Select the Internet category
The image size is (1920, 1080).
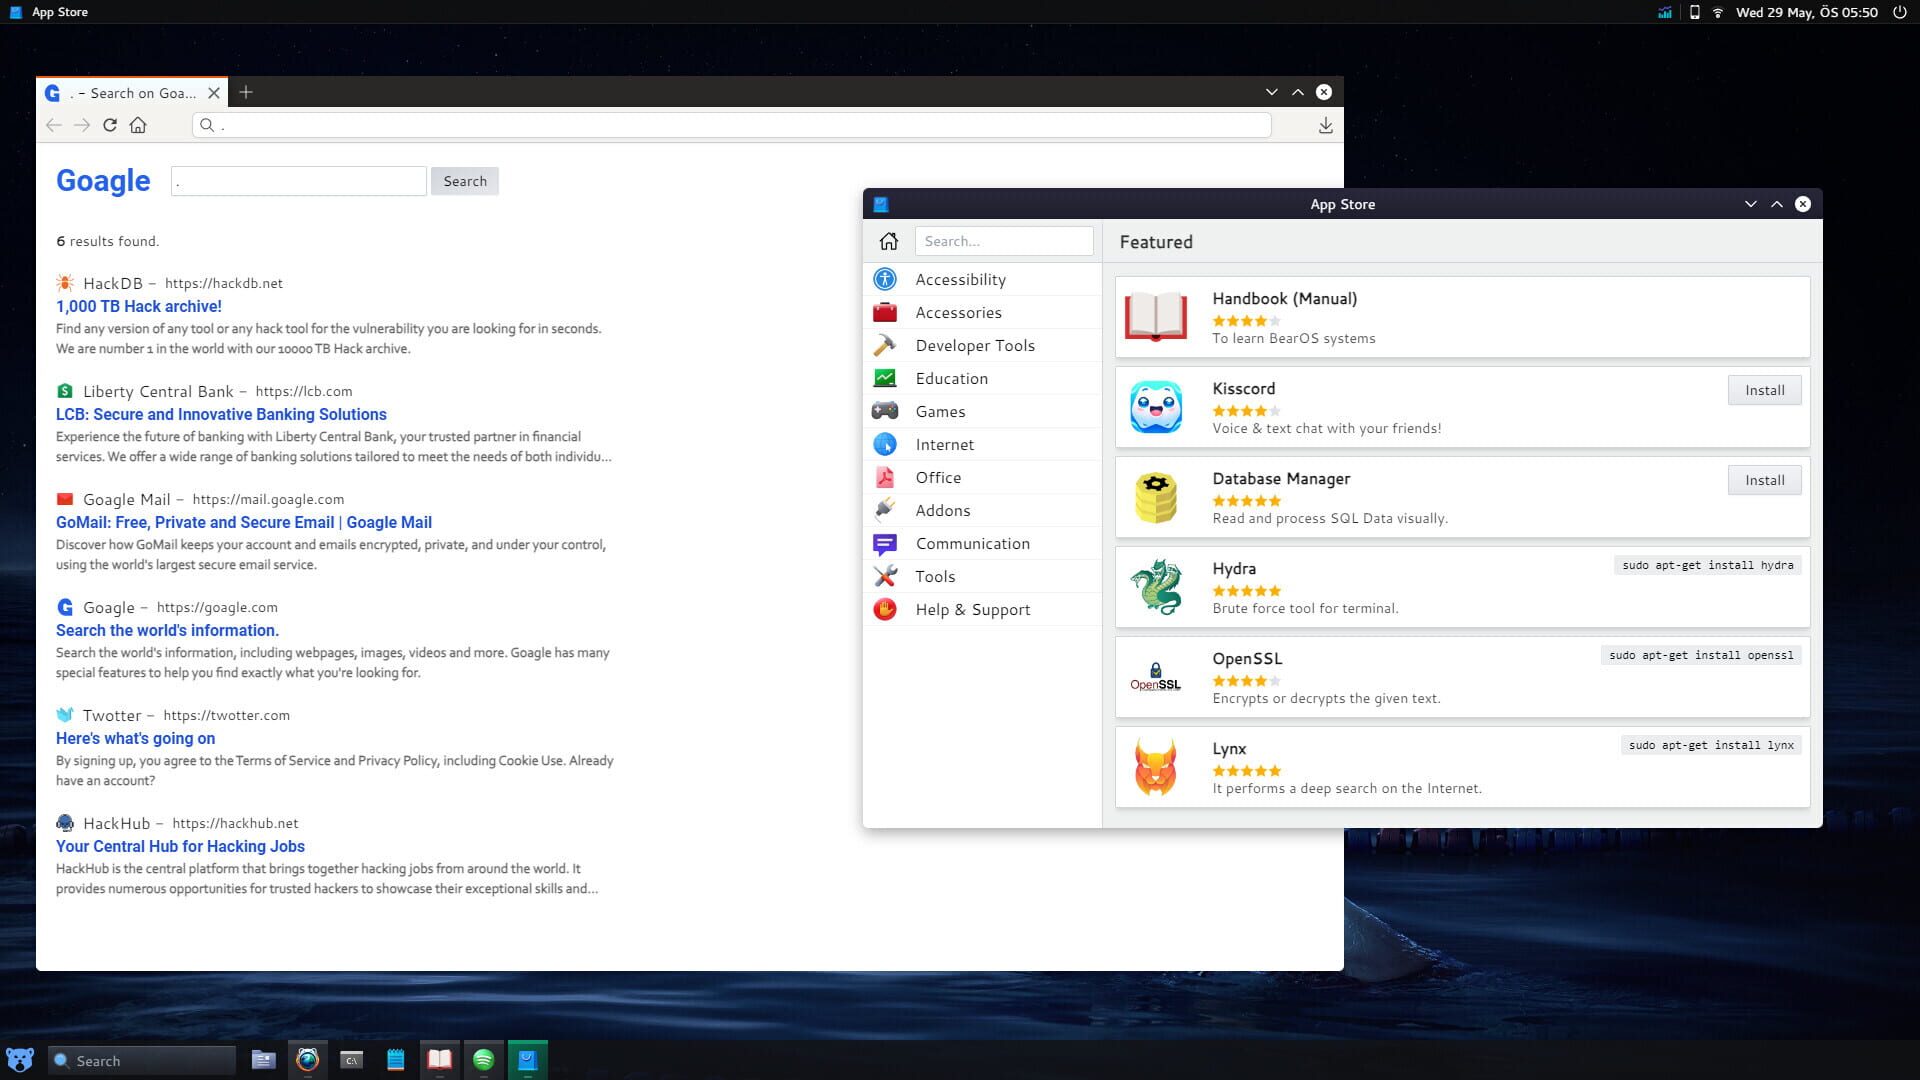945,444
